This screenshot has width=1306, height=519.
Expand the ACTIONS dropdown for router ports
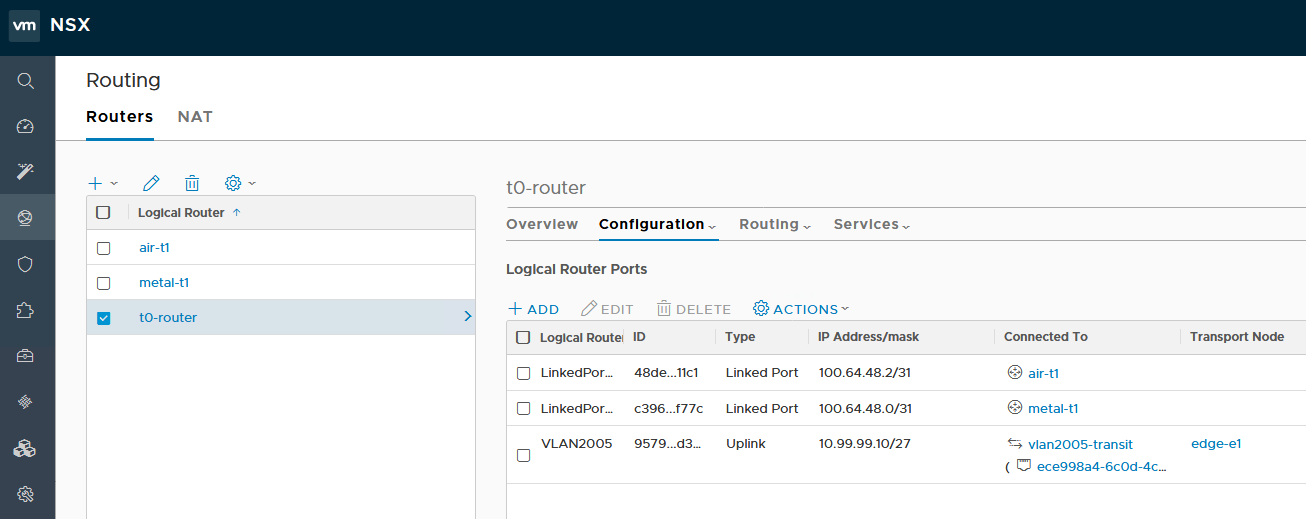801,309
